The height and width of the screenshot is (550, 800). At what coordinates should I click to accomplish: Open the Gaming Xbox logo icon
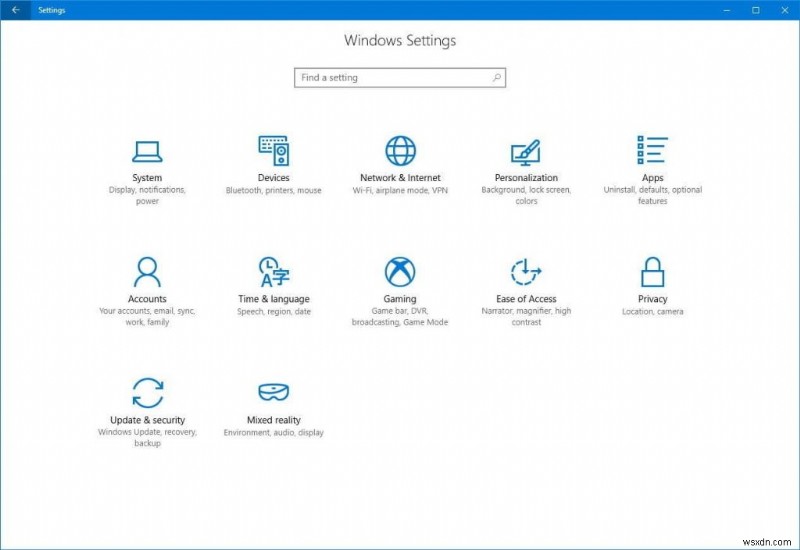tap(400, 271)
